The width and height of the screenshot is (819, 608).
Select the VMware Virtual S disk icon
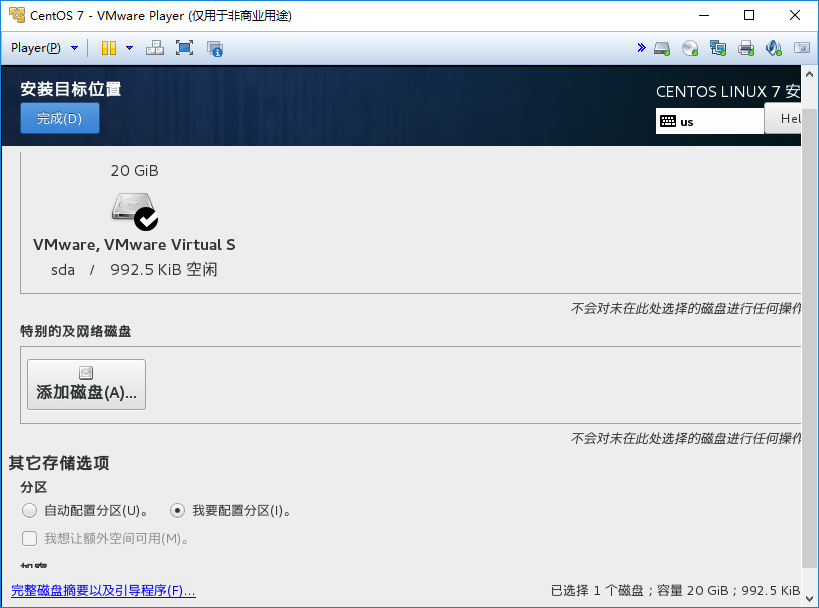134,211
